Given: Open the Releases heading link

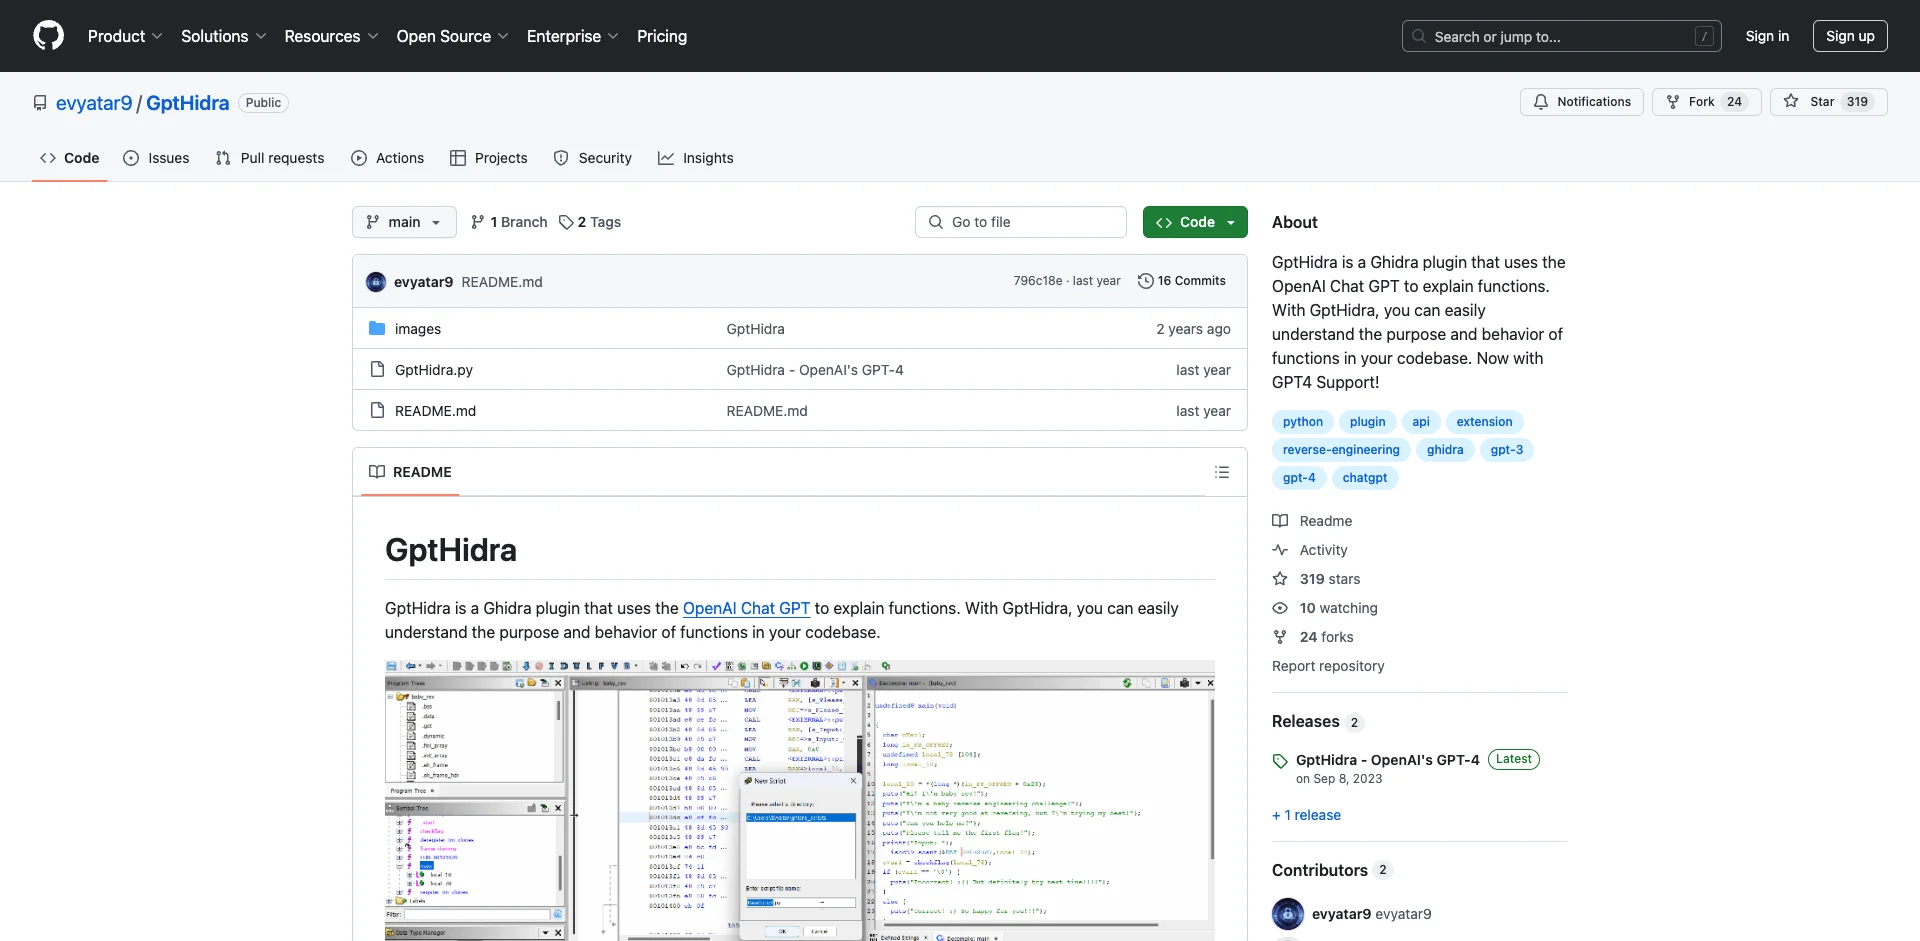Looking at the screenshot, I should coord(1317,722).
